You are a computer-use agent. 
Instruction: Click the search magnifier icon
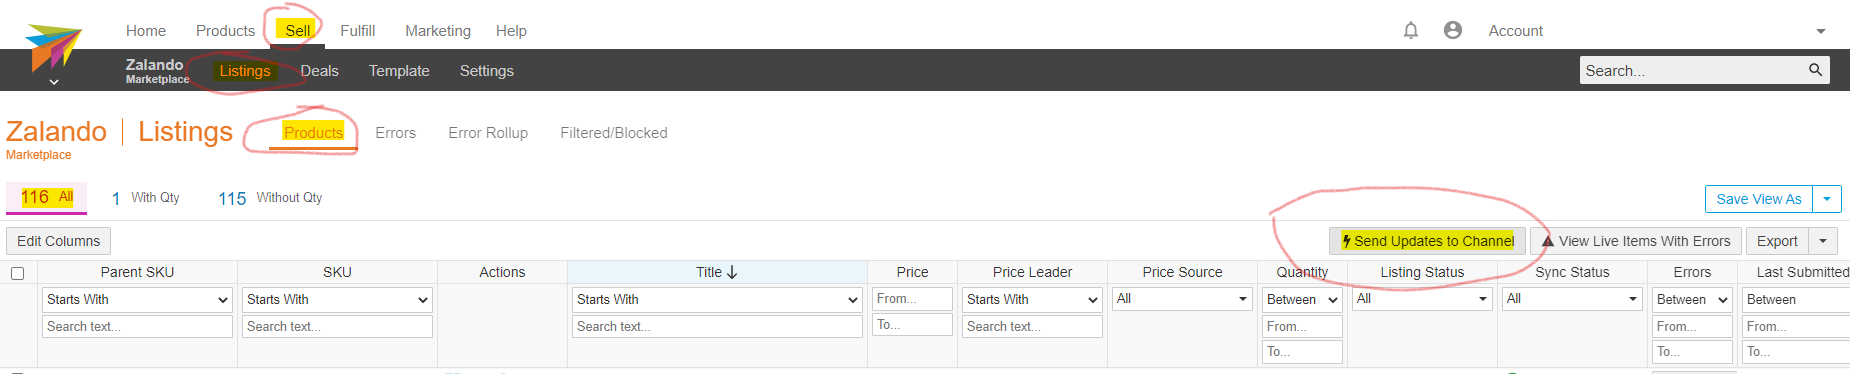tap(1815, 70)
